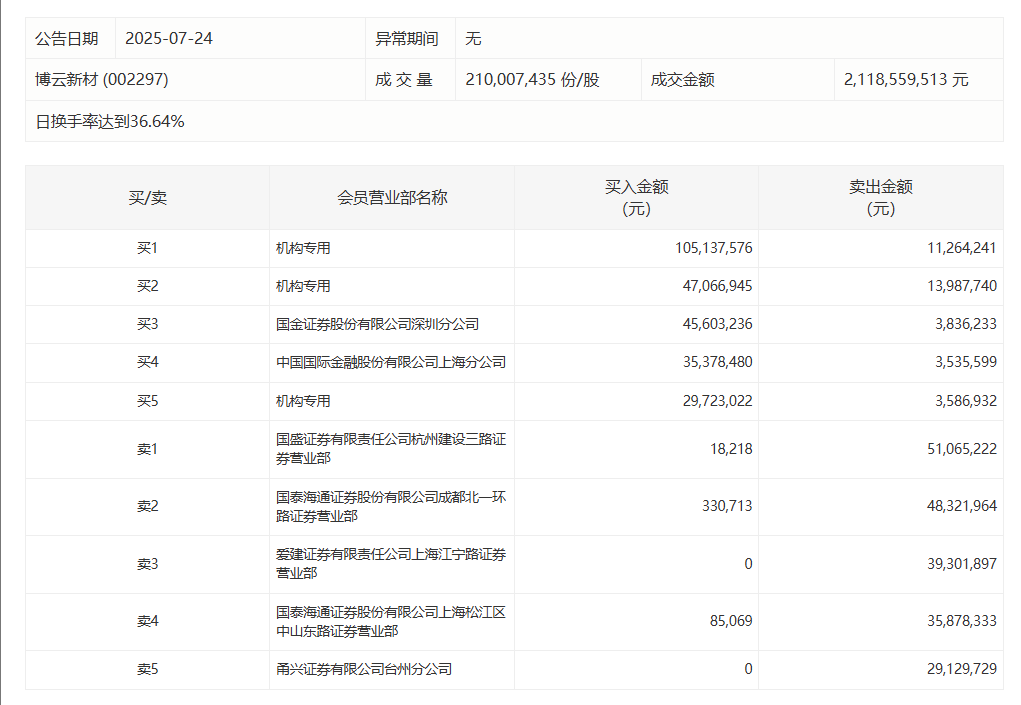Select sell amount 48,321,964
This screenshot has width=1021, height=705.
pyautogui.click(x=962, y=506)
